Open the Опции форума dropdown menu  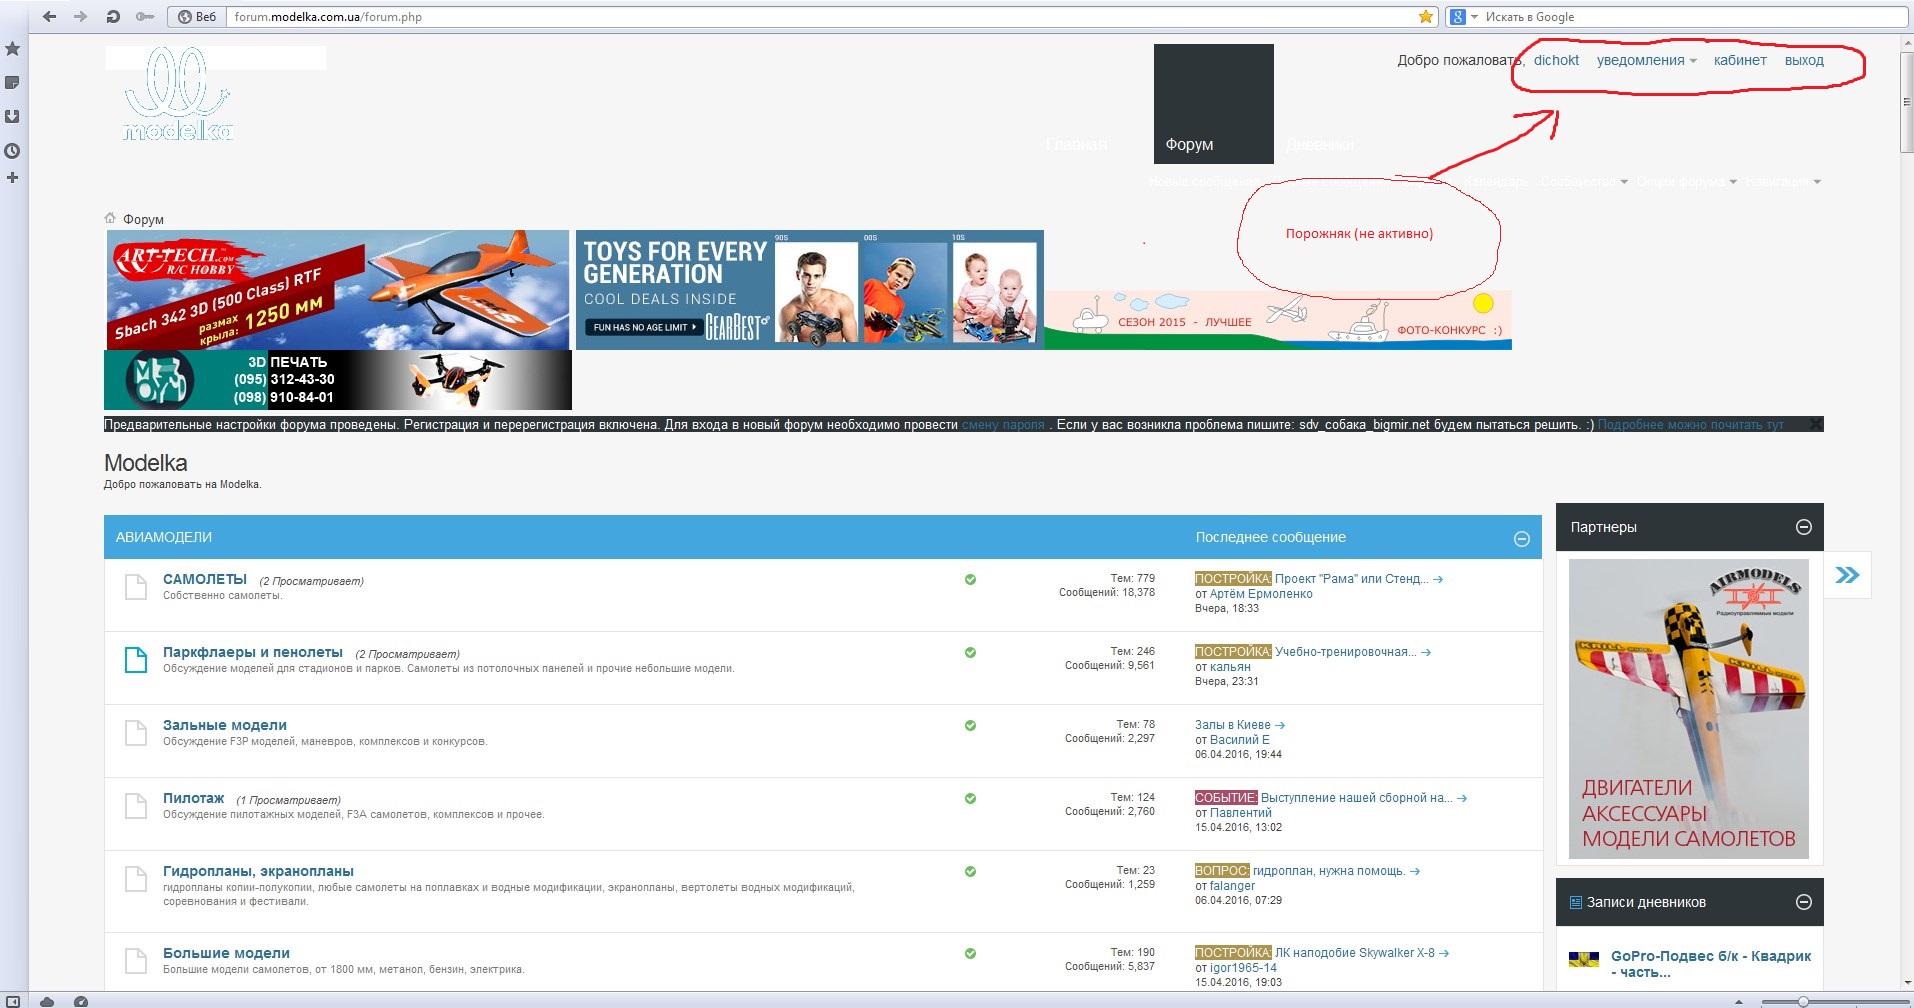(1686, 182)
